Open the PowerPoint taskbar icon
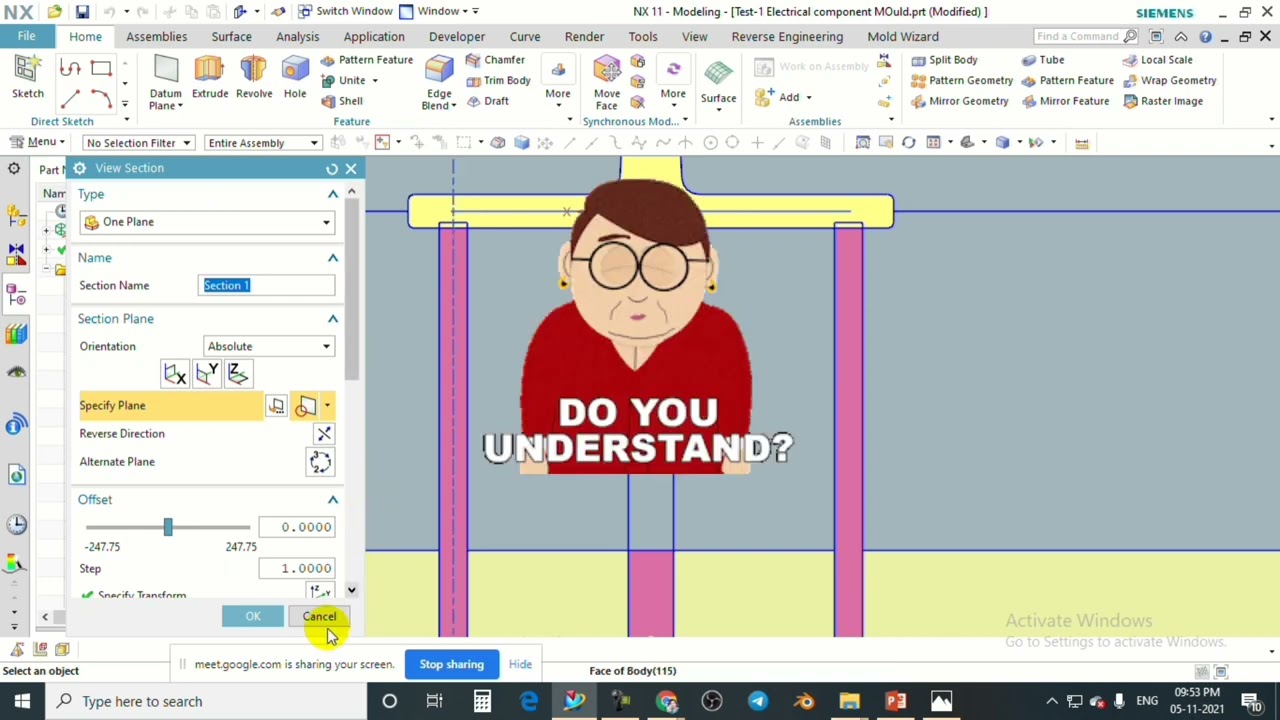 click(896, 702)
